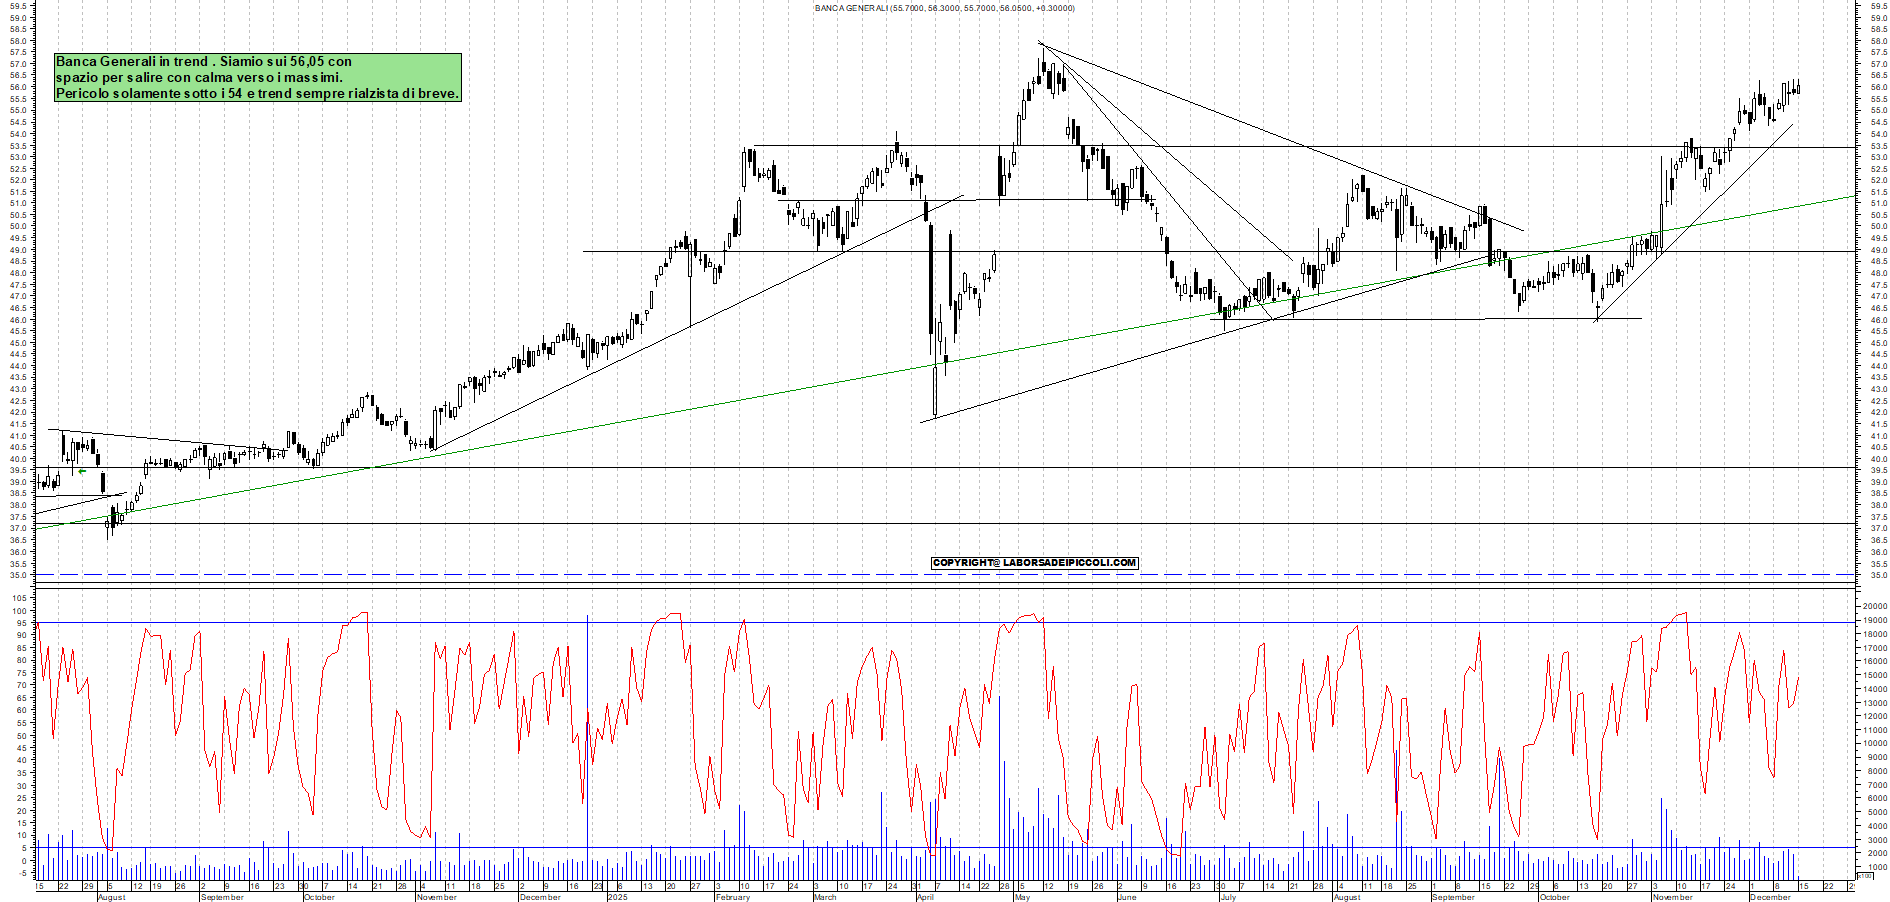Click the April label on time axis
The width and height of the screenshot is (1890, 902).
[925, 897]
